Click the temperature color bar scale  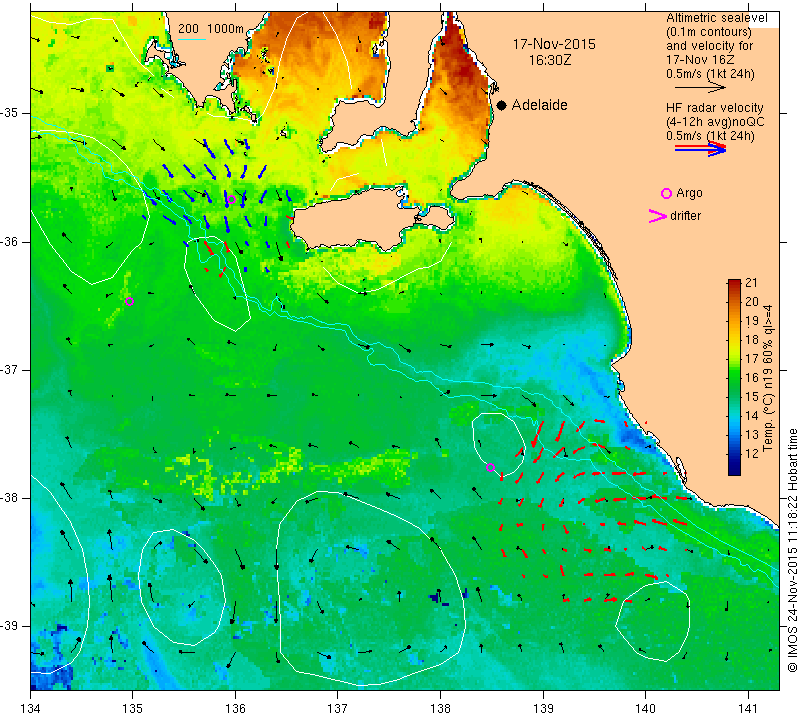pyautogui.click(x=734, y=377)
